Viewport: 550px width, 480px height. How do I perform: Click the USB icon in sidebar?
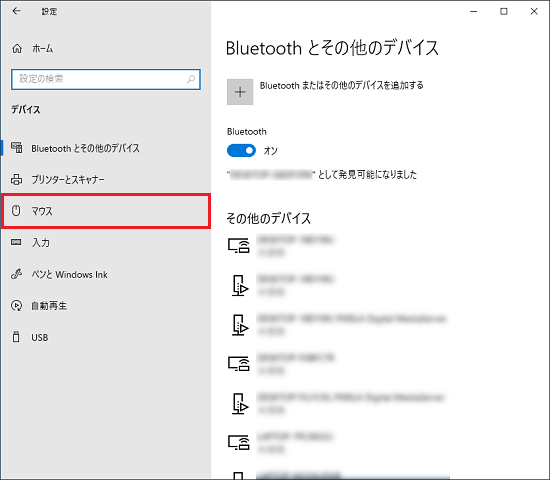click(x=16, y=337)
